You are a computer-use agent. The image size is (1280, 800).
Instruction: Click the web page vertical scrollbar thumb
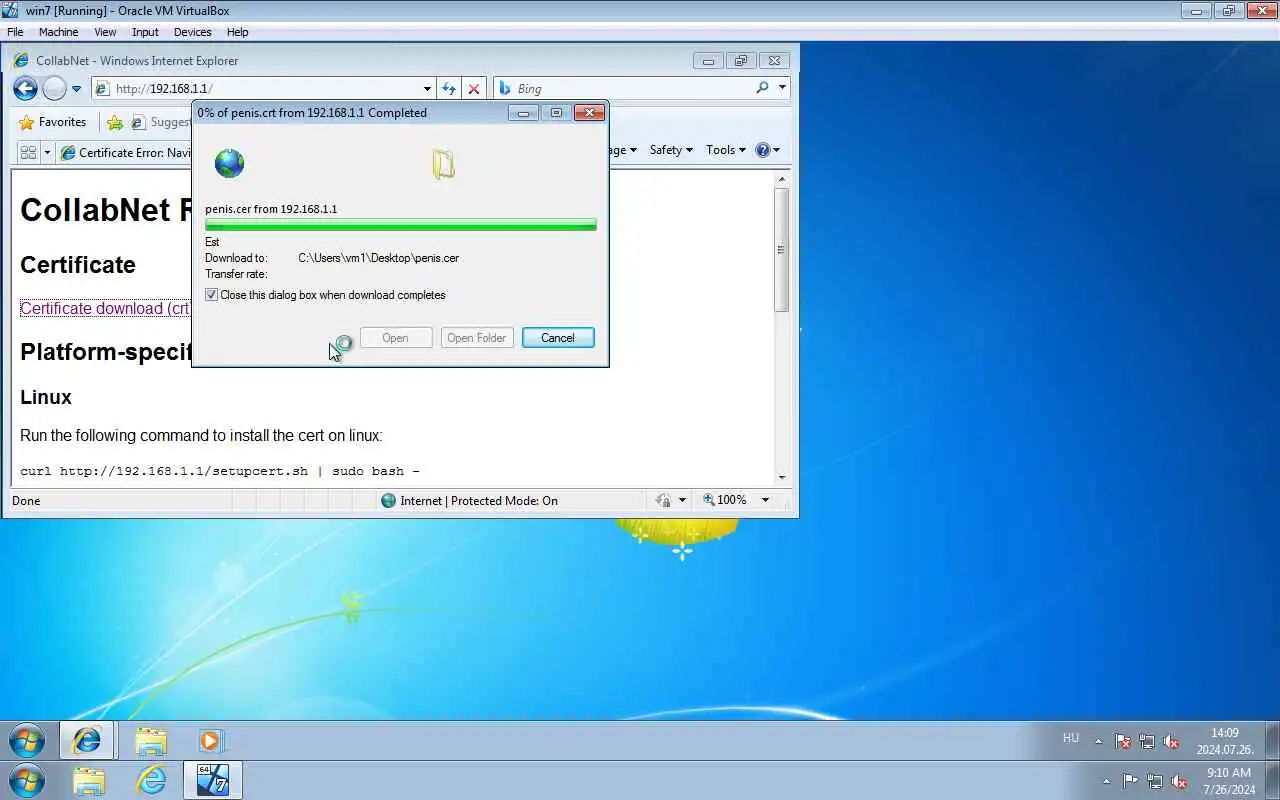pyautogui.click(x=782, y=249)
